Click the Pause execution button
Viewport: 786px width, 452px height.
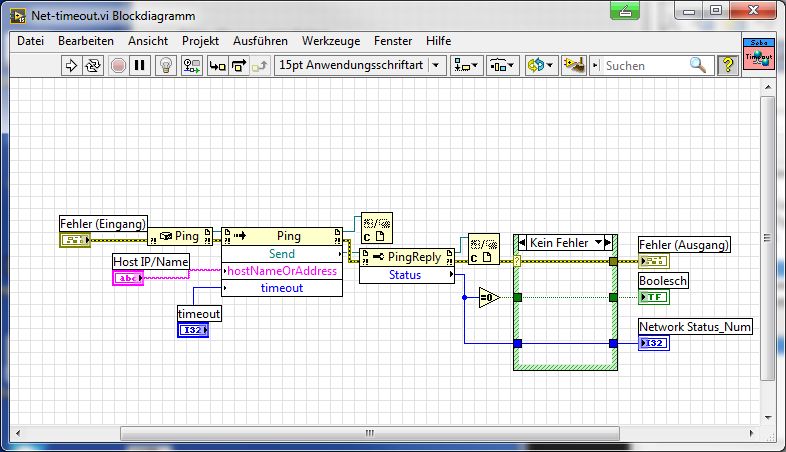(140, 66)
